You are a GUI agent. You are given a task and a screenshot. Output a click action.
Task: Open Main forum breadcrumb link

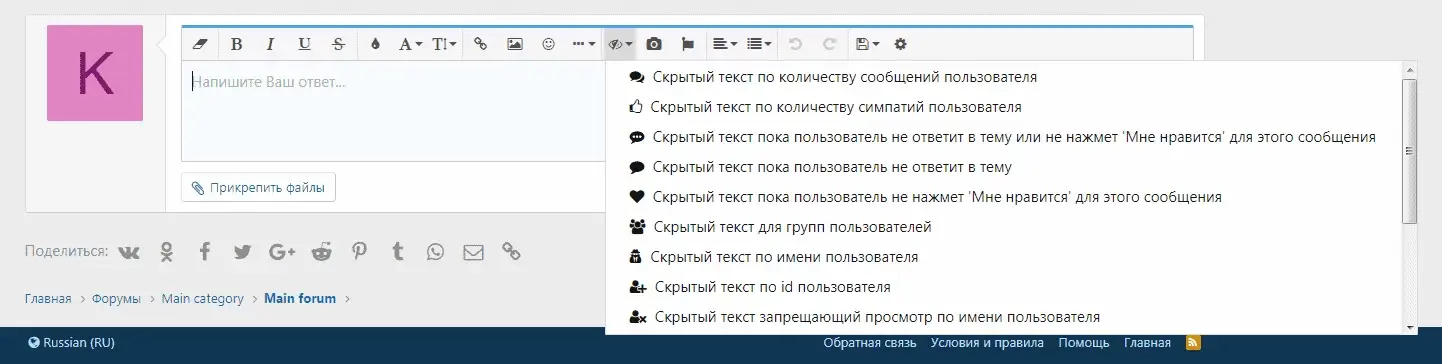coord(300,299)
